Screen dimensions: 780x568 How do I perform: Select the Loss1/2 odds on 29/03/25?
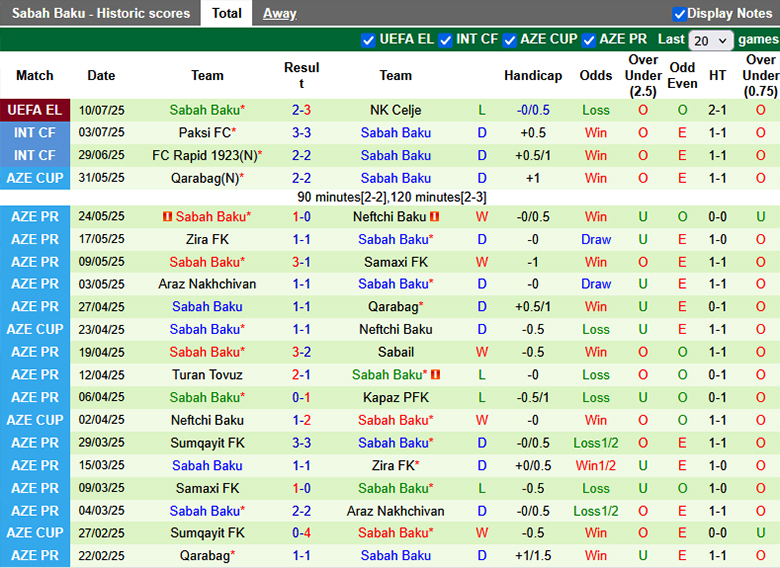[x=595, y=443]
